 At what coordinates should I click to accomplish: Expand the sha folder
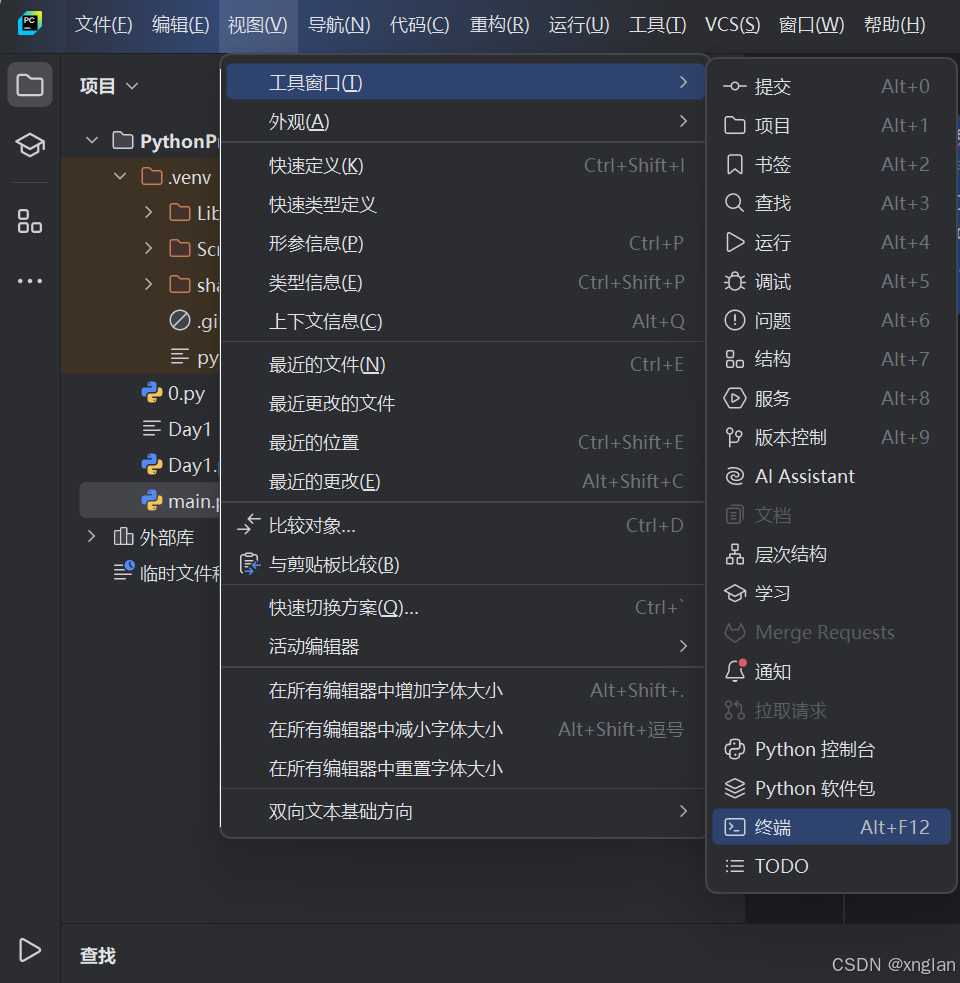(149, 284)
